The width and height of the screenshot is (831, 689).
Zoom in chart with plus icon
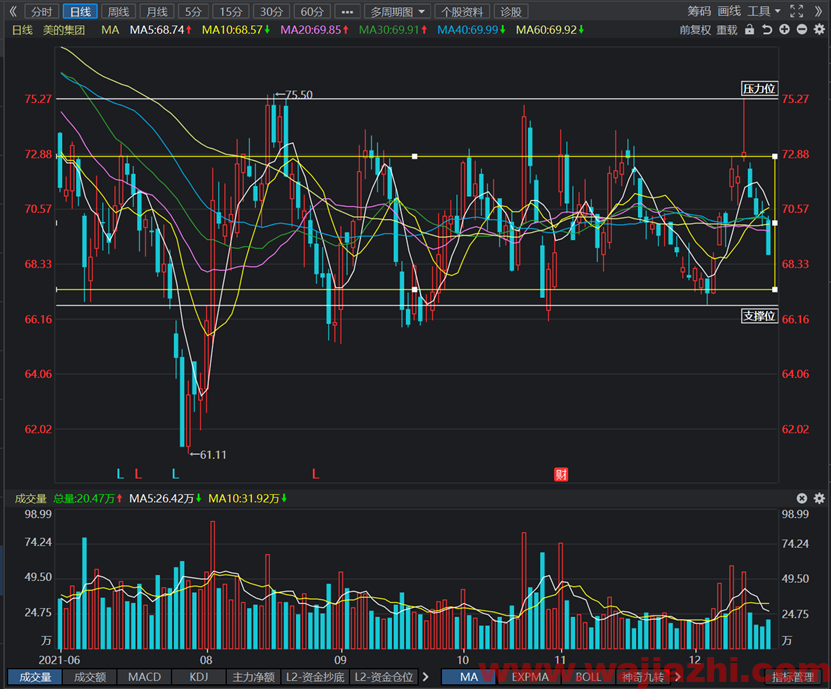coord(784,30)
